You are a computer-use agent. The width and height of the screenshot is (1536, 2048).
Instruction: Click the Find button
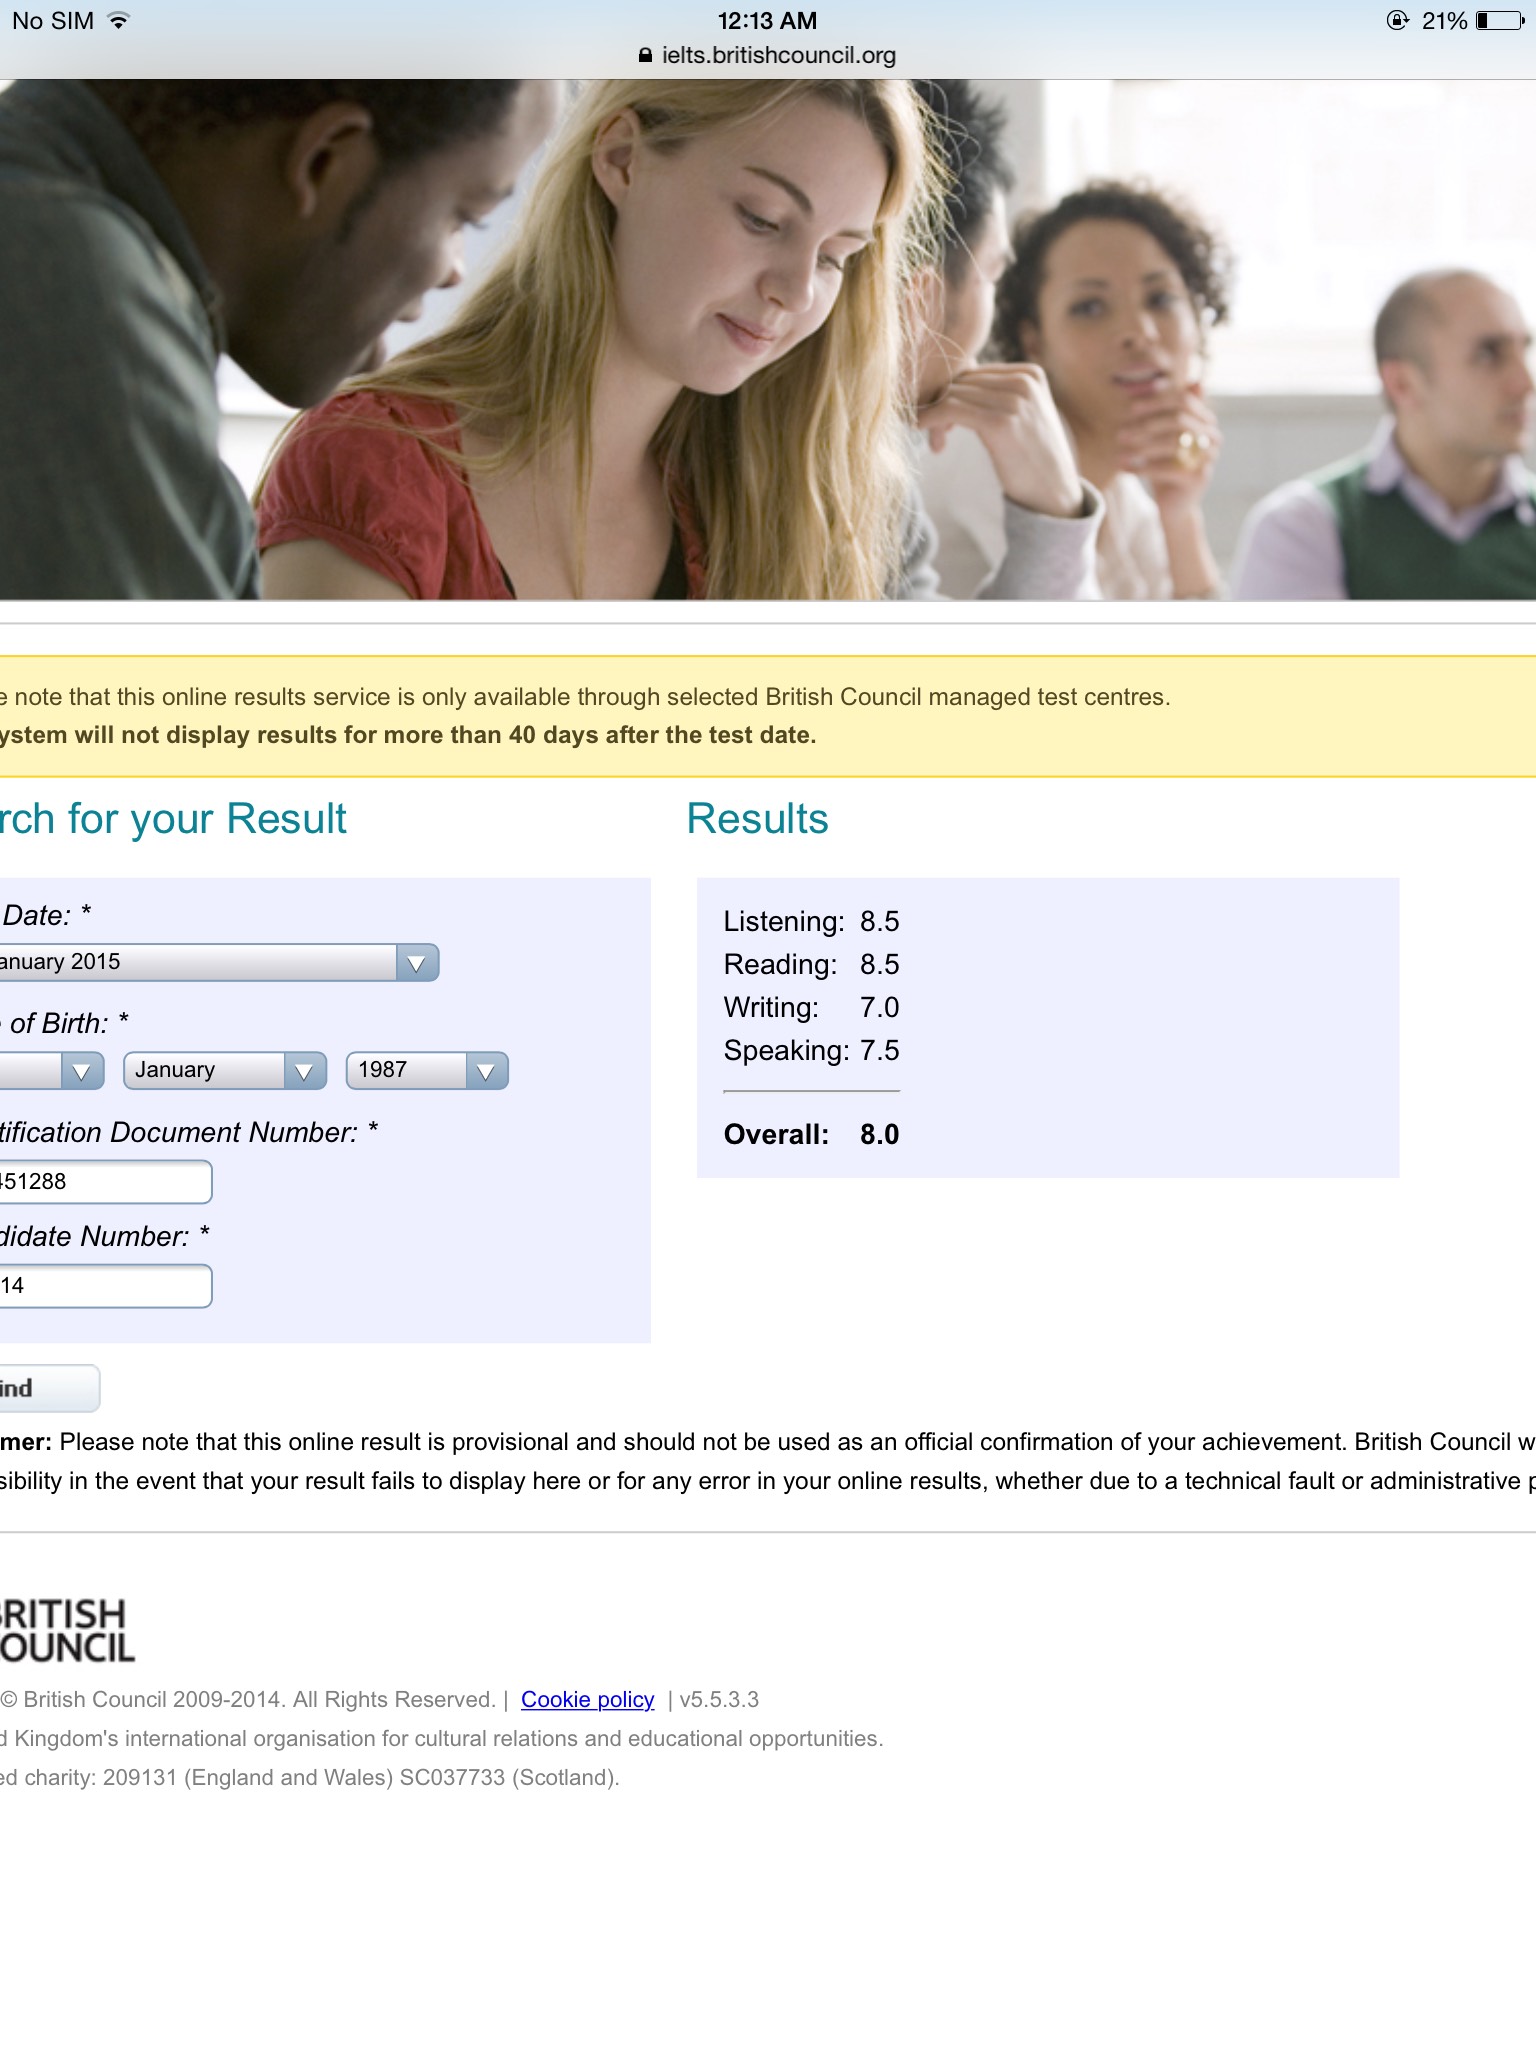tap(50, 1389)
